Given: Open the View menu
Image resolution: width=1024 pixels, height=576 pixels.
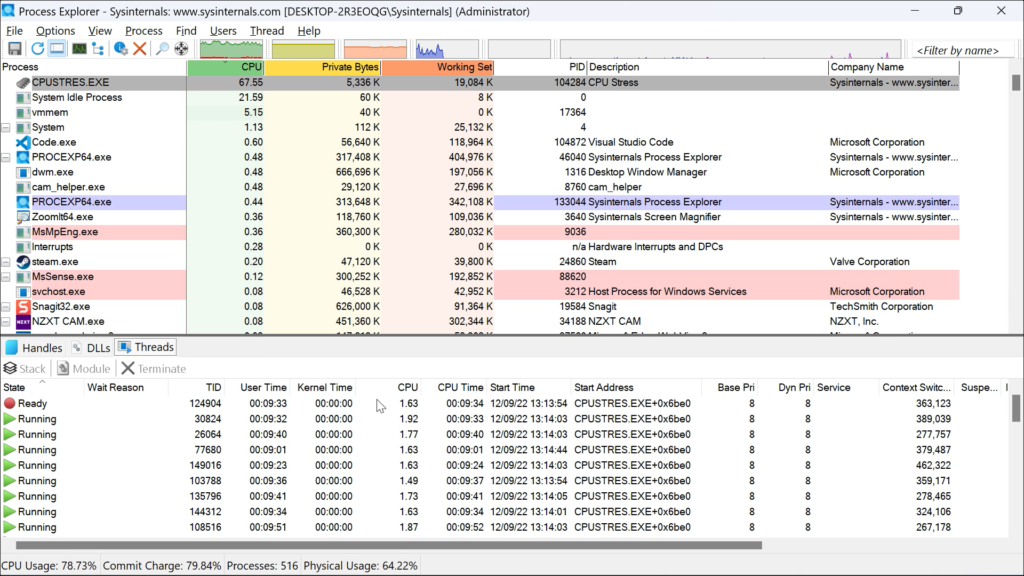Looking at the screenshot, I should pos(100,31).
